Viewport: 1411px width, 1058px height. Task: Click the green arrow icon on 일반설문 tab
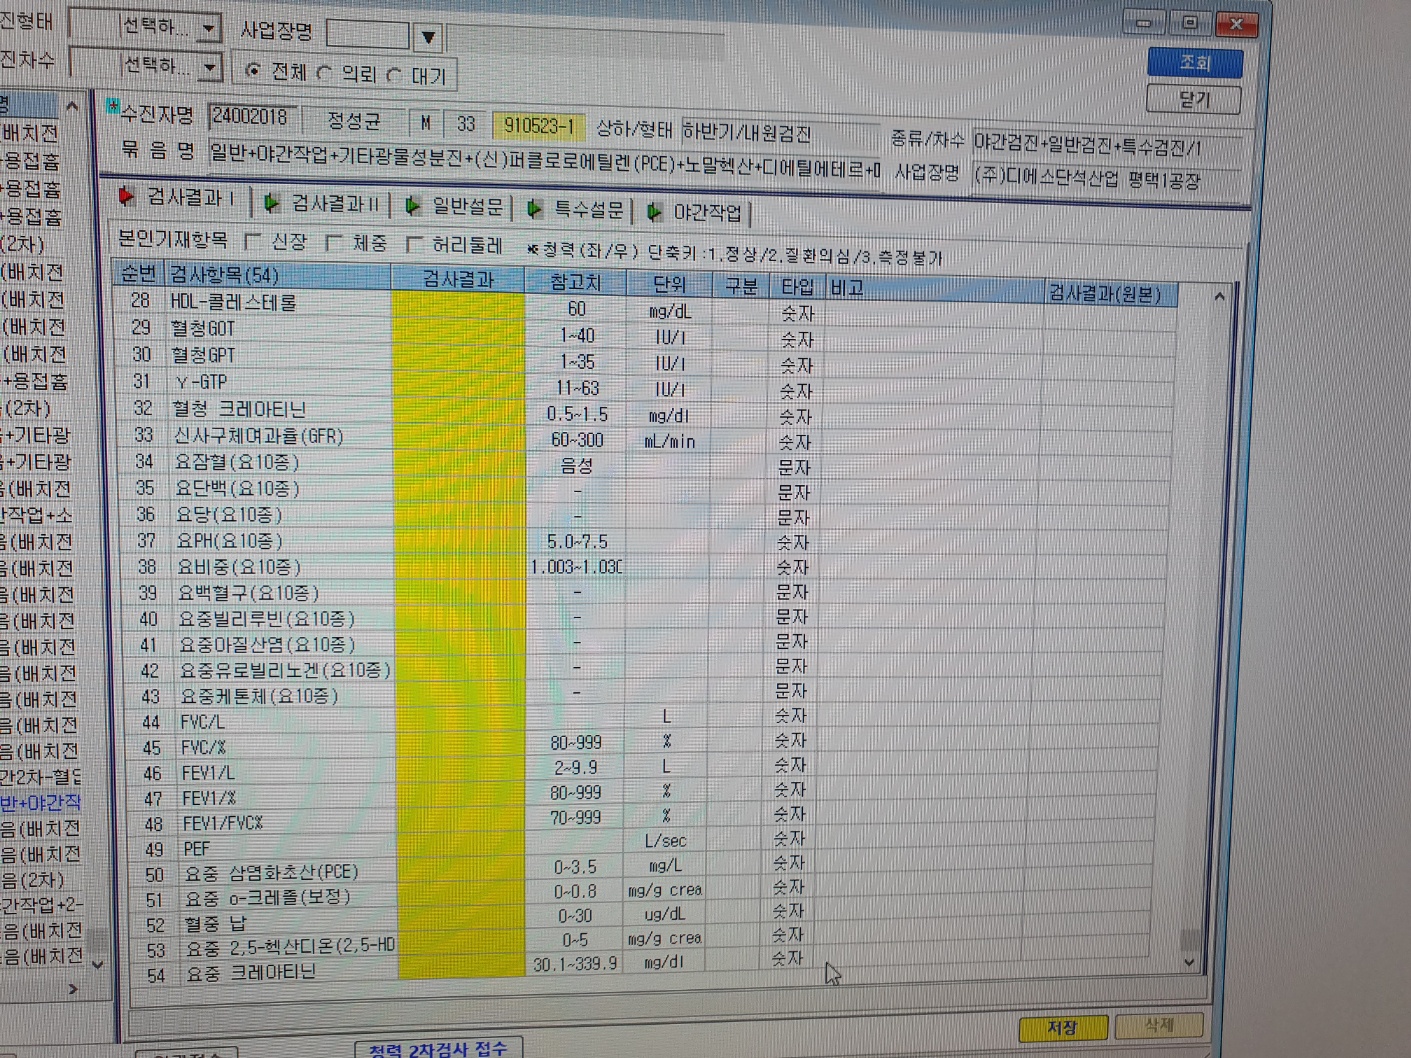pyautogui.click(x=412, y=206)
